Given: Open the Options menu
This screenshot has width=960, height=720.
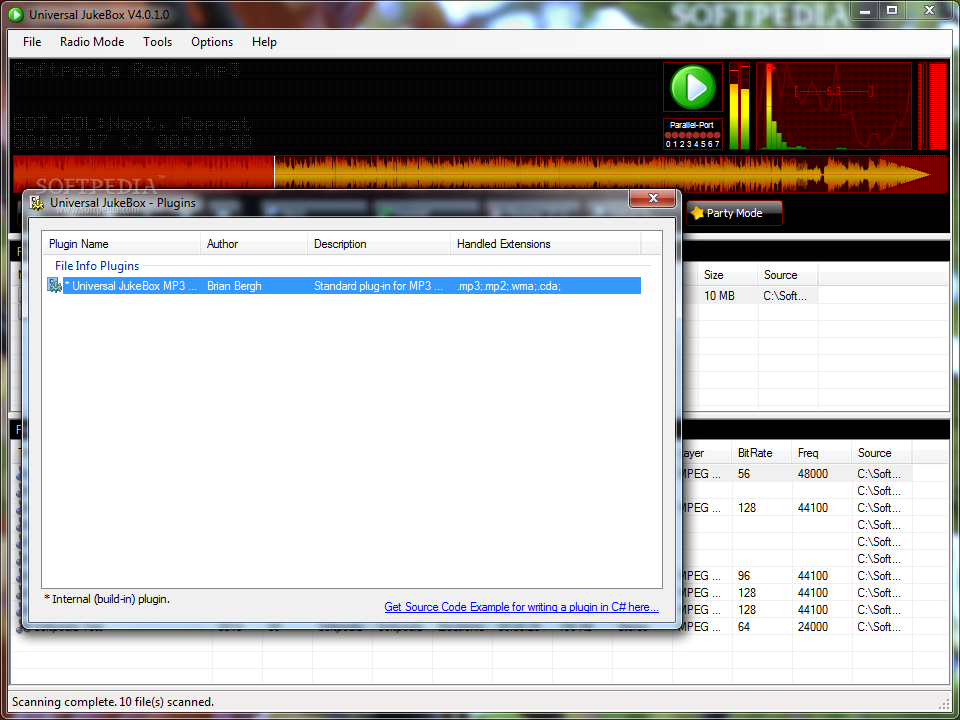Looking at the screenshot, I should coord(212,42).
